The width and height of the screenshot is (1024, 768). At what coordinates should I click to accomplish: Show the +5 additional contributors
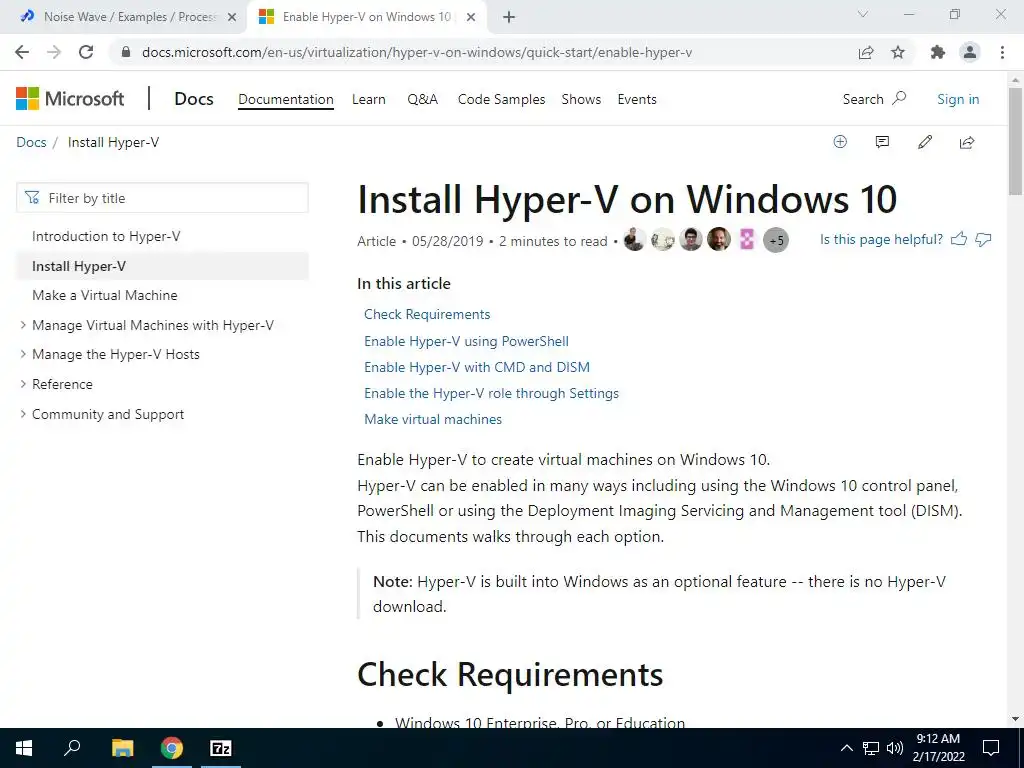click(x=776, y=240)
